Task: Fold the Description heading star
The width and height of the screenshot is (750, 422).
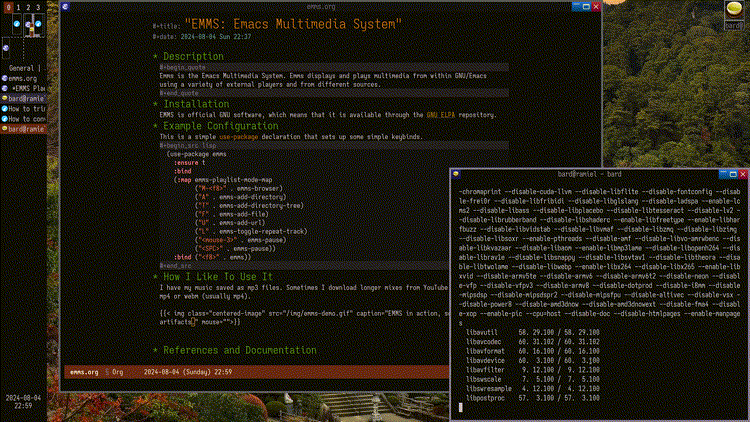Action: [x=155, y=56]
